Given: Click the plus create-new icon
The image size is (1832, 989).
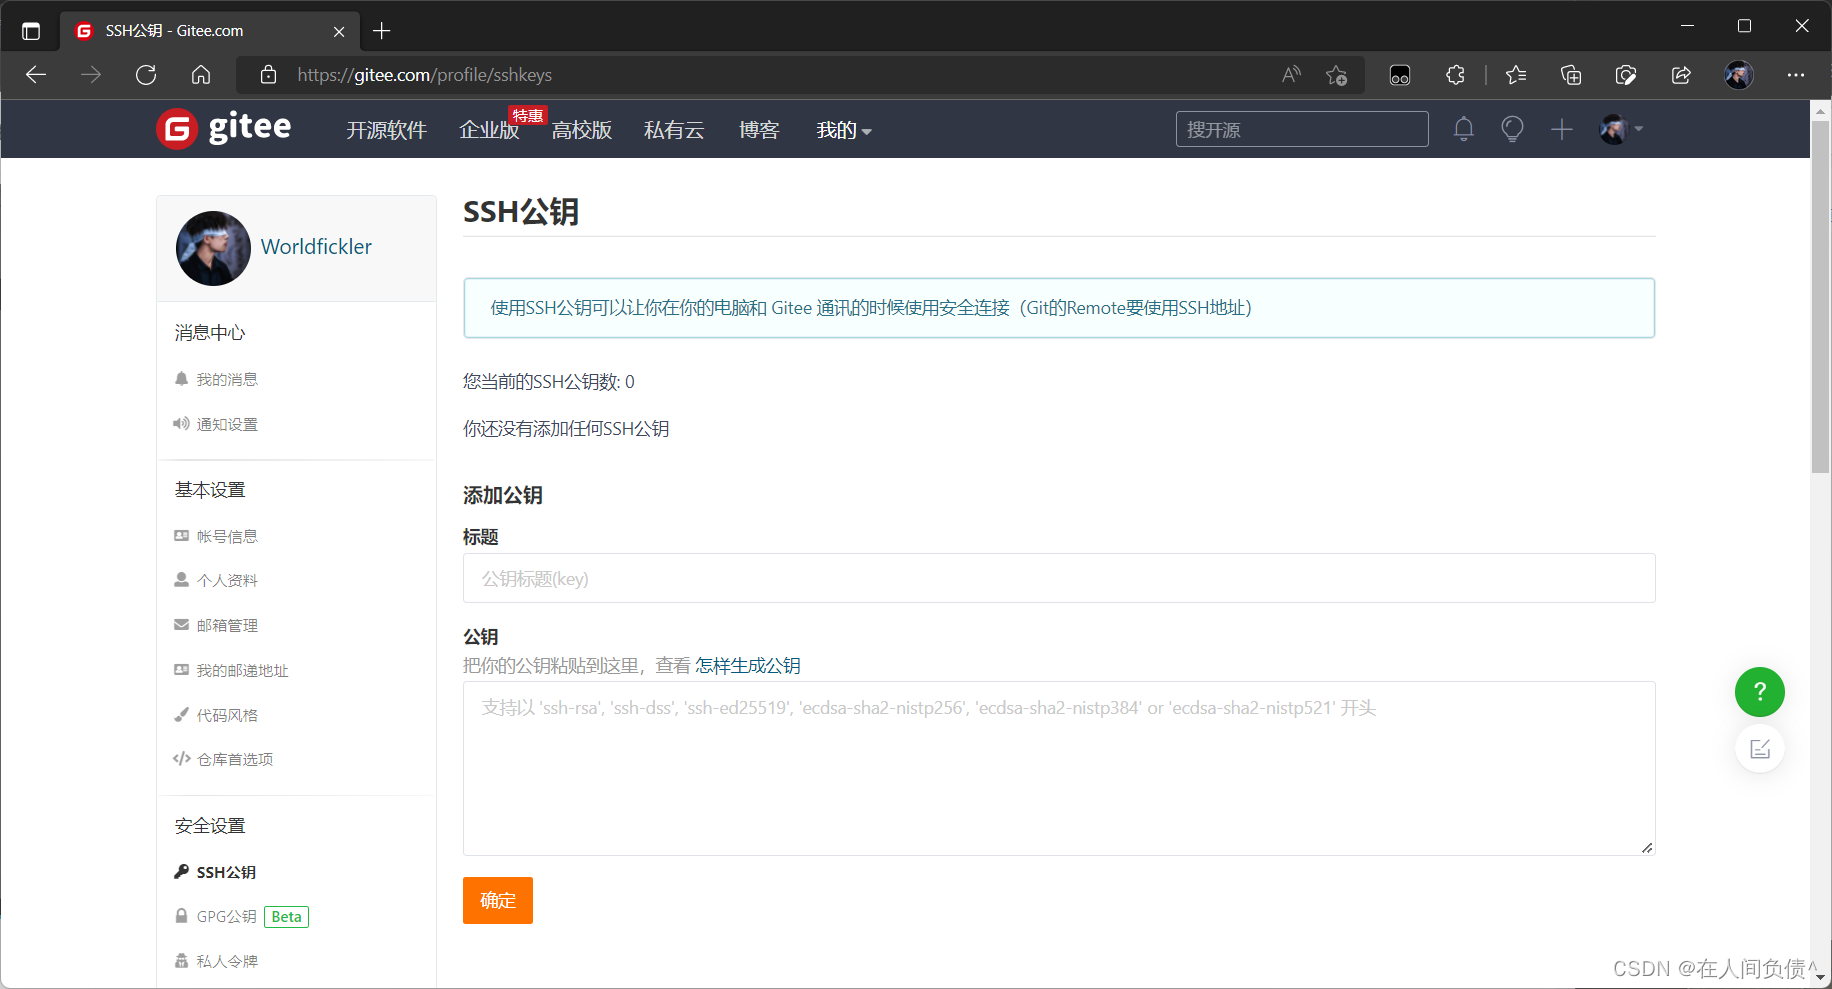Looking at the screenshot, I should (1561, 129).
